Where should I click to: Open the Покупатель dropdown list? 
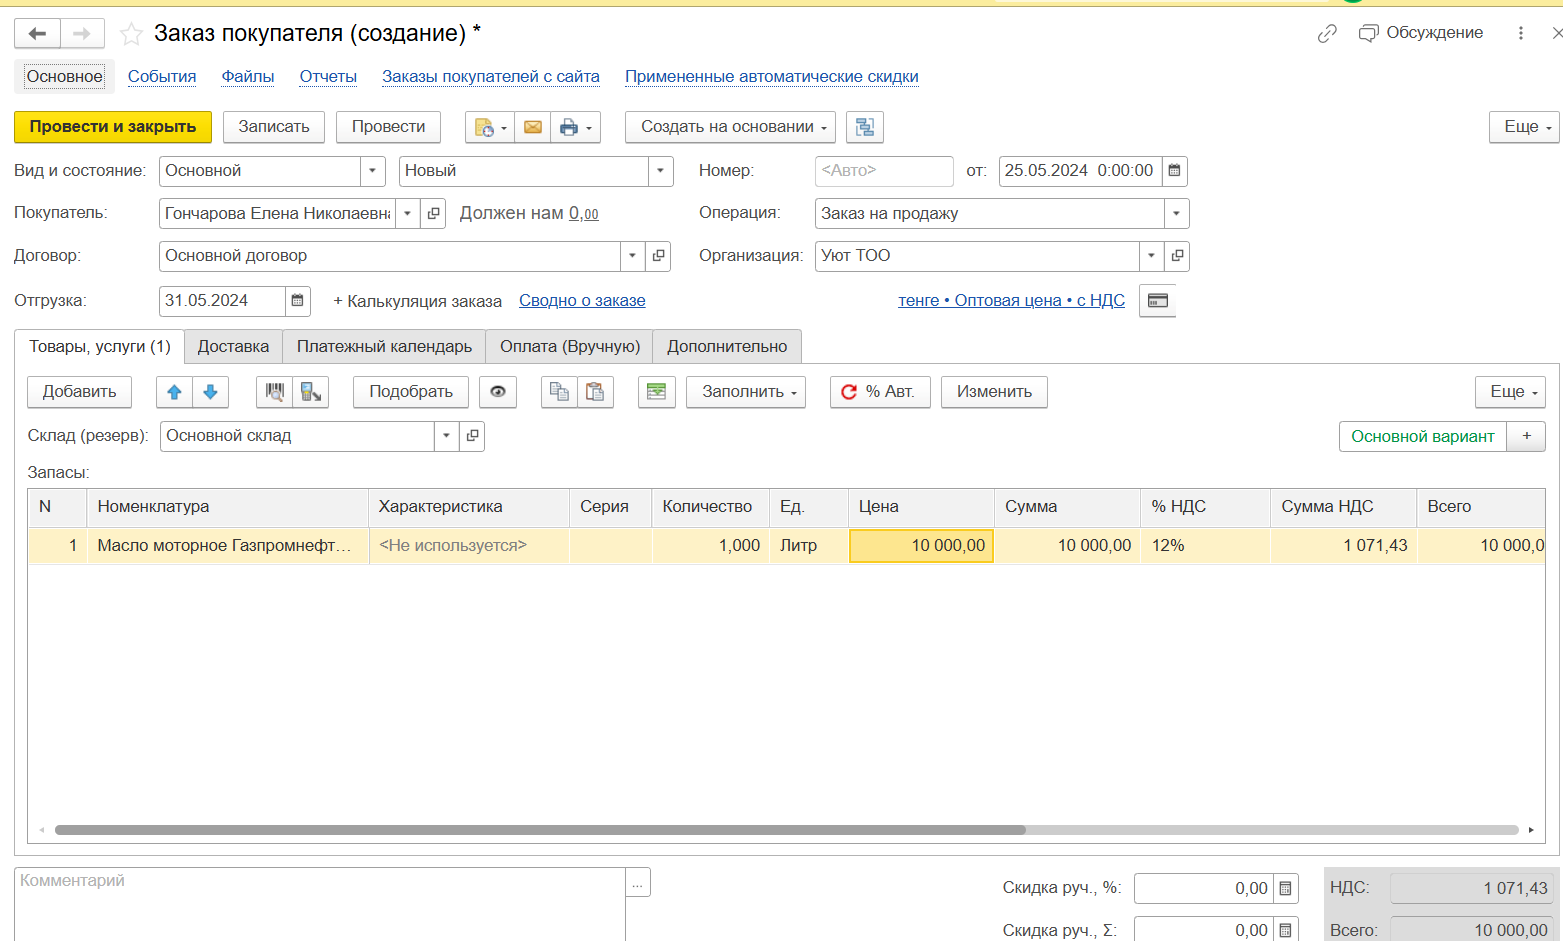[x=407, y=214]
